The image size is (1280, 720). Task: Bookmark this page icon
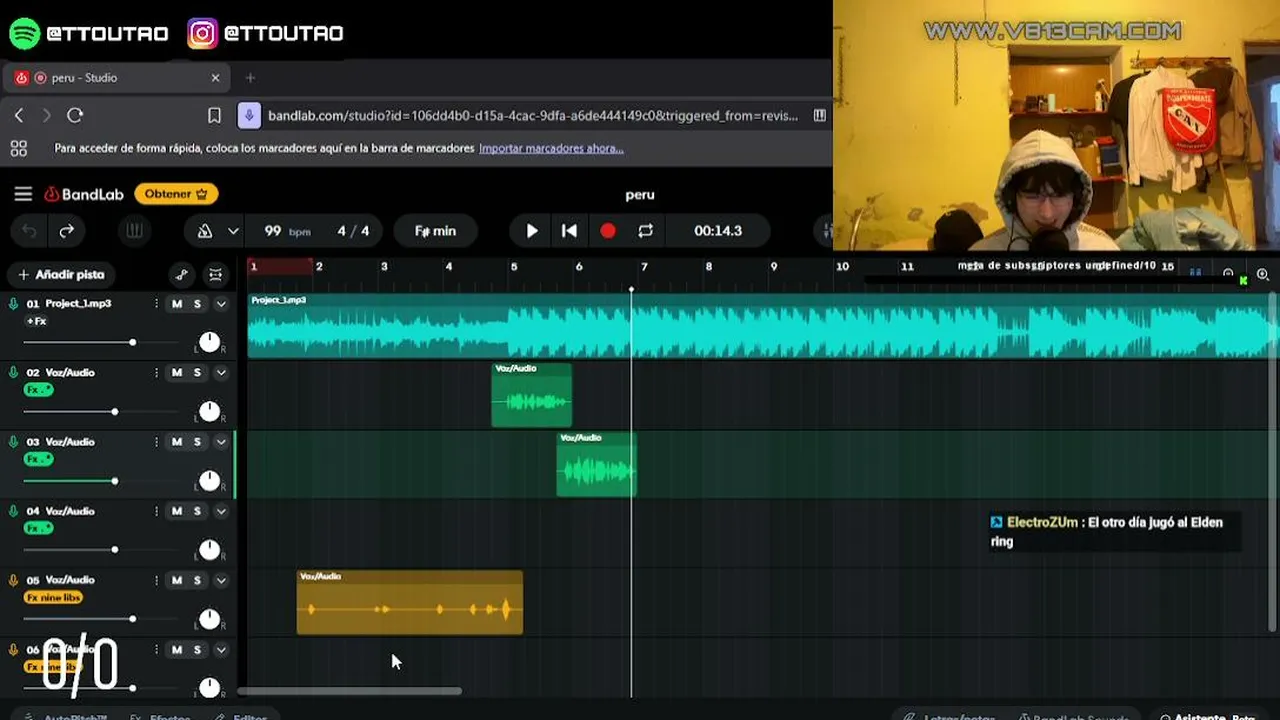(214, 116)
